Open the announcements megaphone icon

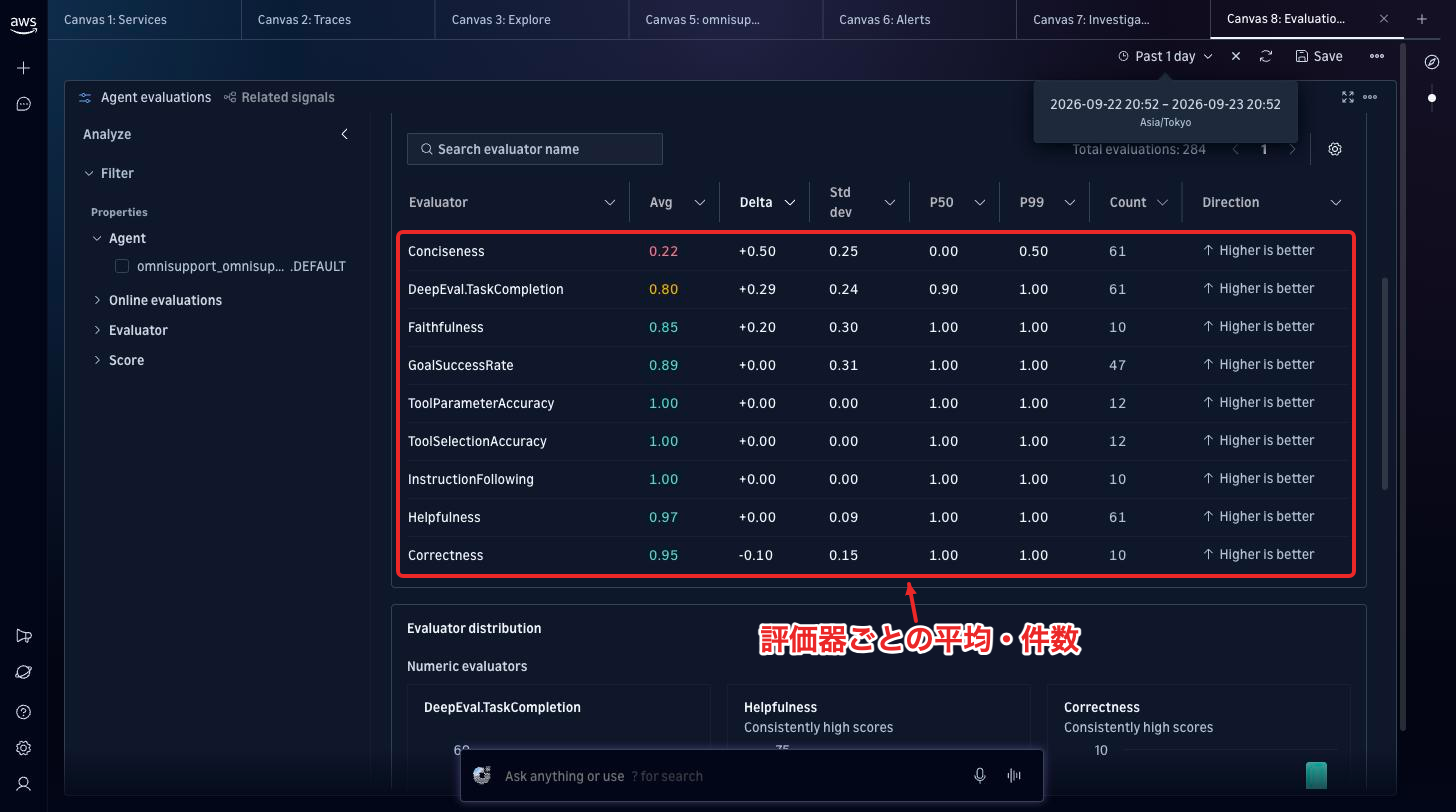point(24,636)
